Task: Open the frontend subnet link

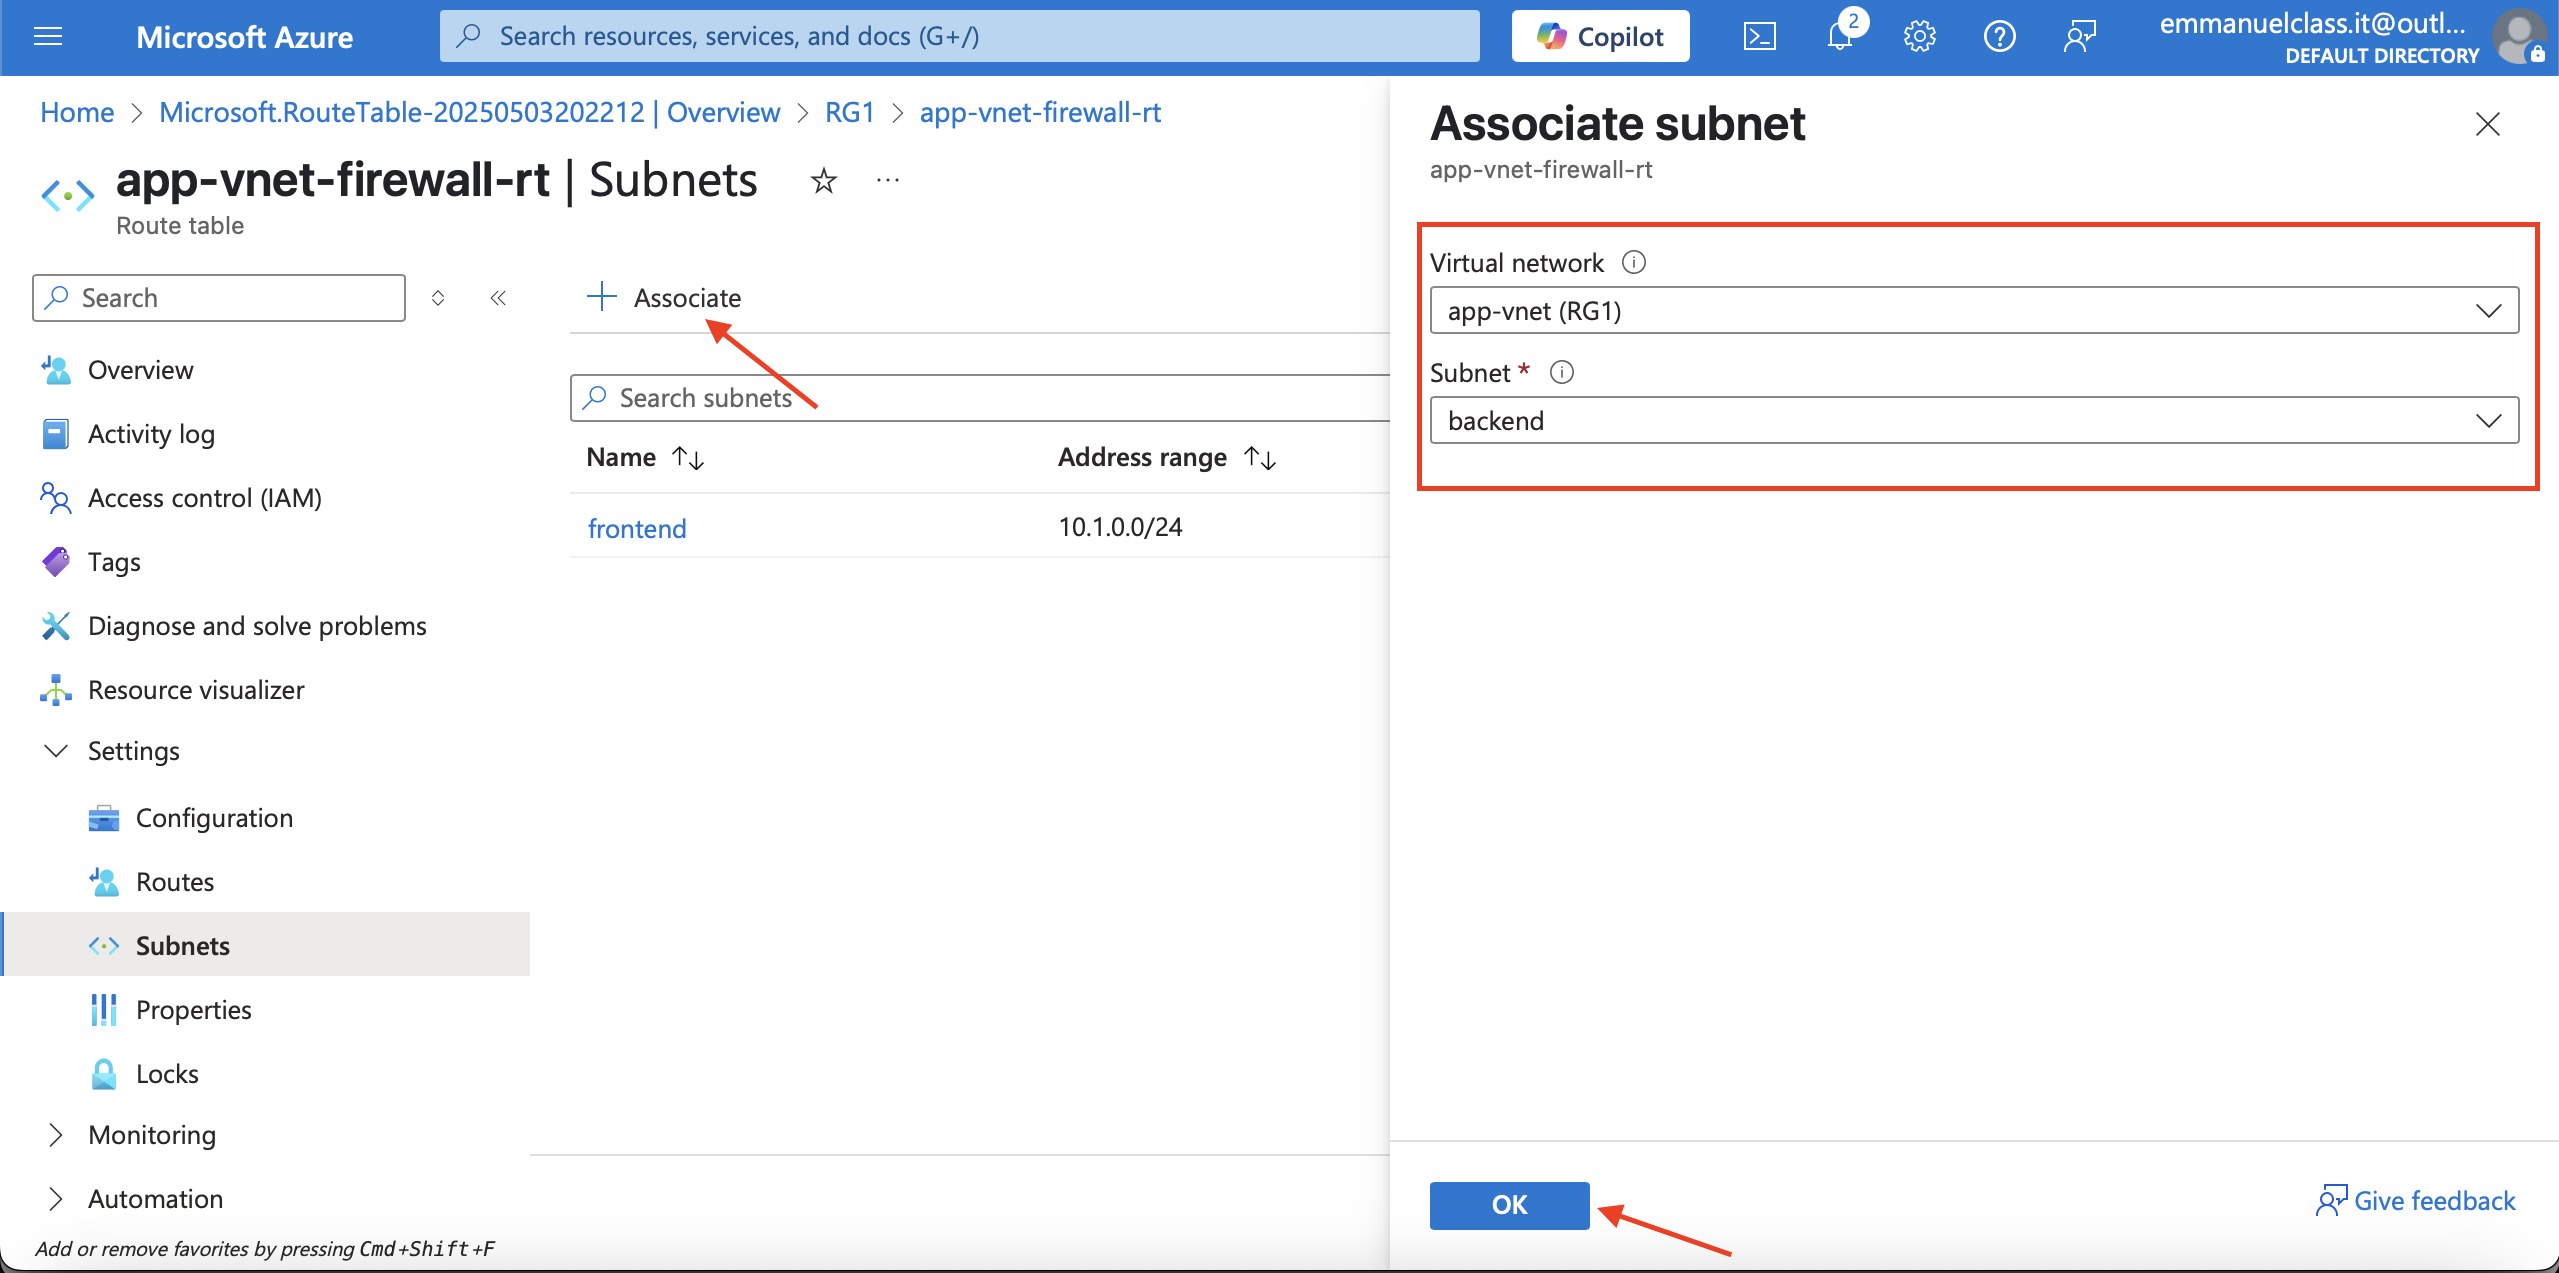Action: point(637,528)
